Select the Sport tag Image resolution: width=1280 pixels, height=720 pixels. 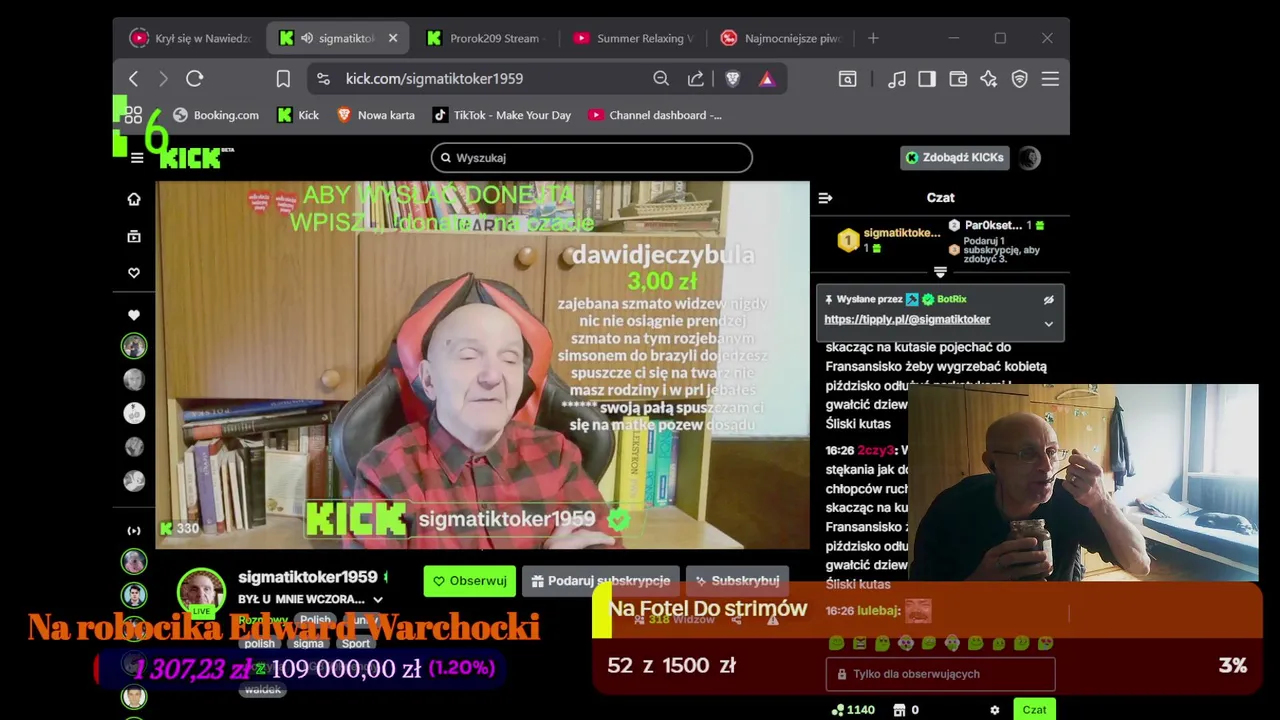[355, 643]
